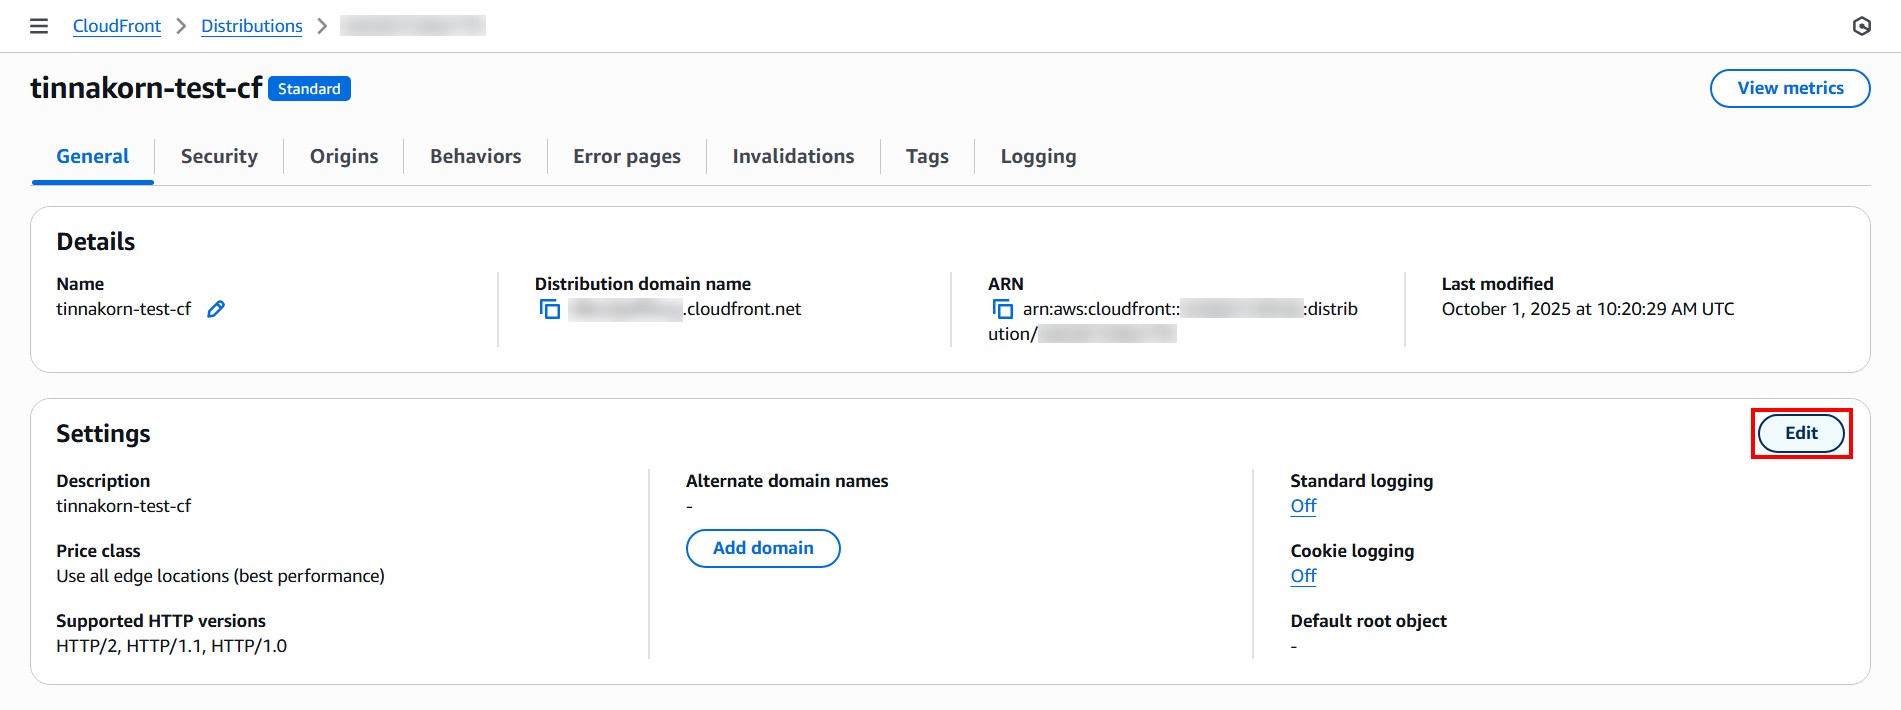The image size is (1901, 710).
Task: Click the hexagon icon in top-right corner
Action: (x=1861, y=26)
